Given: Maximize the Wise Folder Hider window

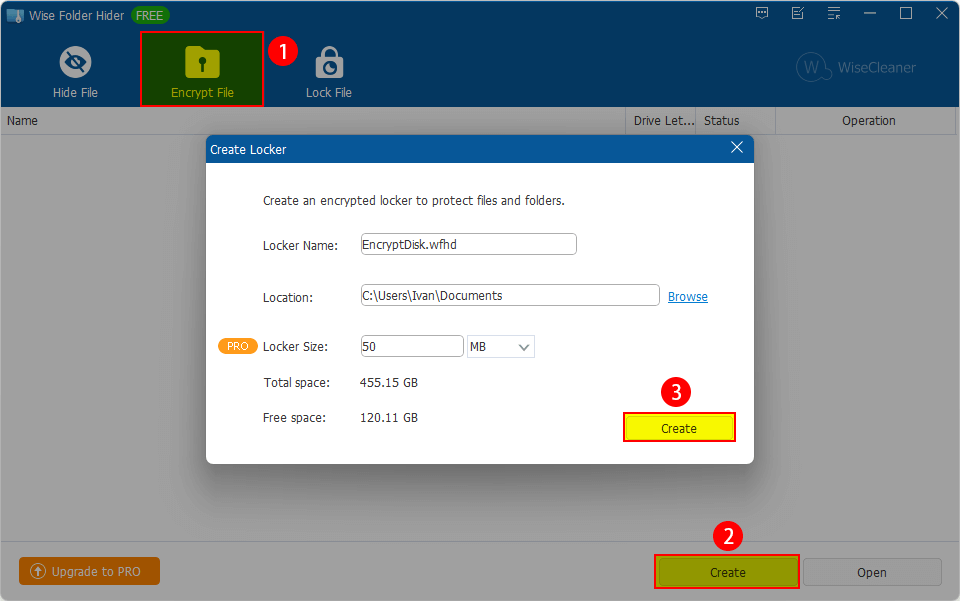Looking at the screenshot, I should [906, 13].
